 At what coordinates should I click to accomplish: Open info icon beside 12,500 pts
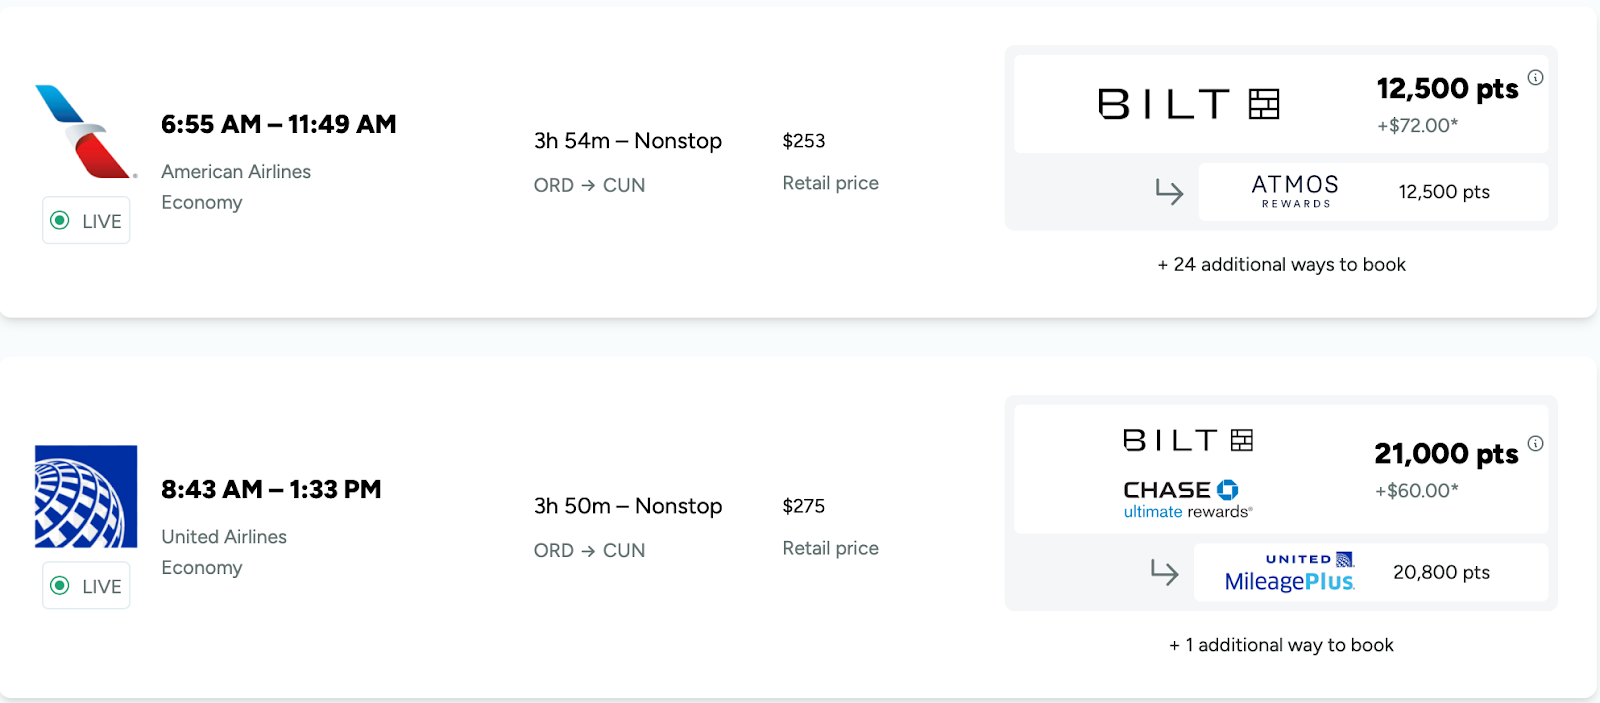pyautogui.click(x=1535, y=77)
